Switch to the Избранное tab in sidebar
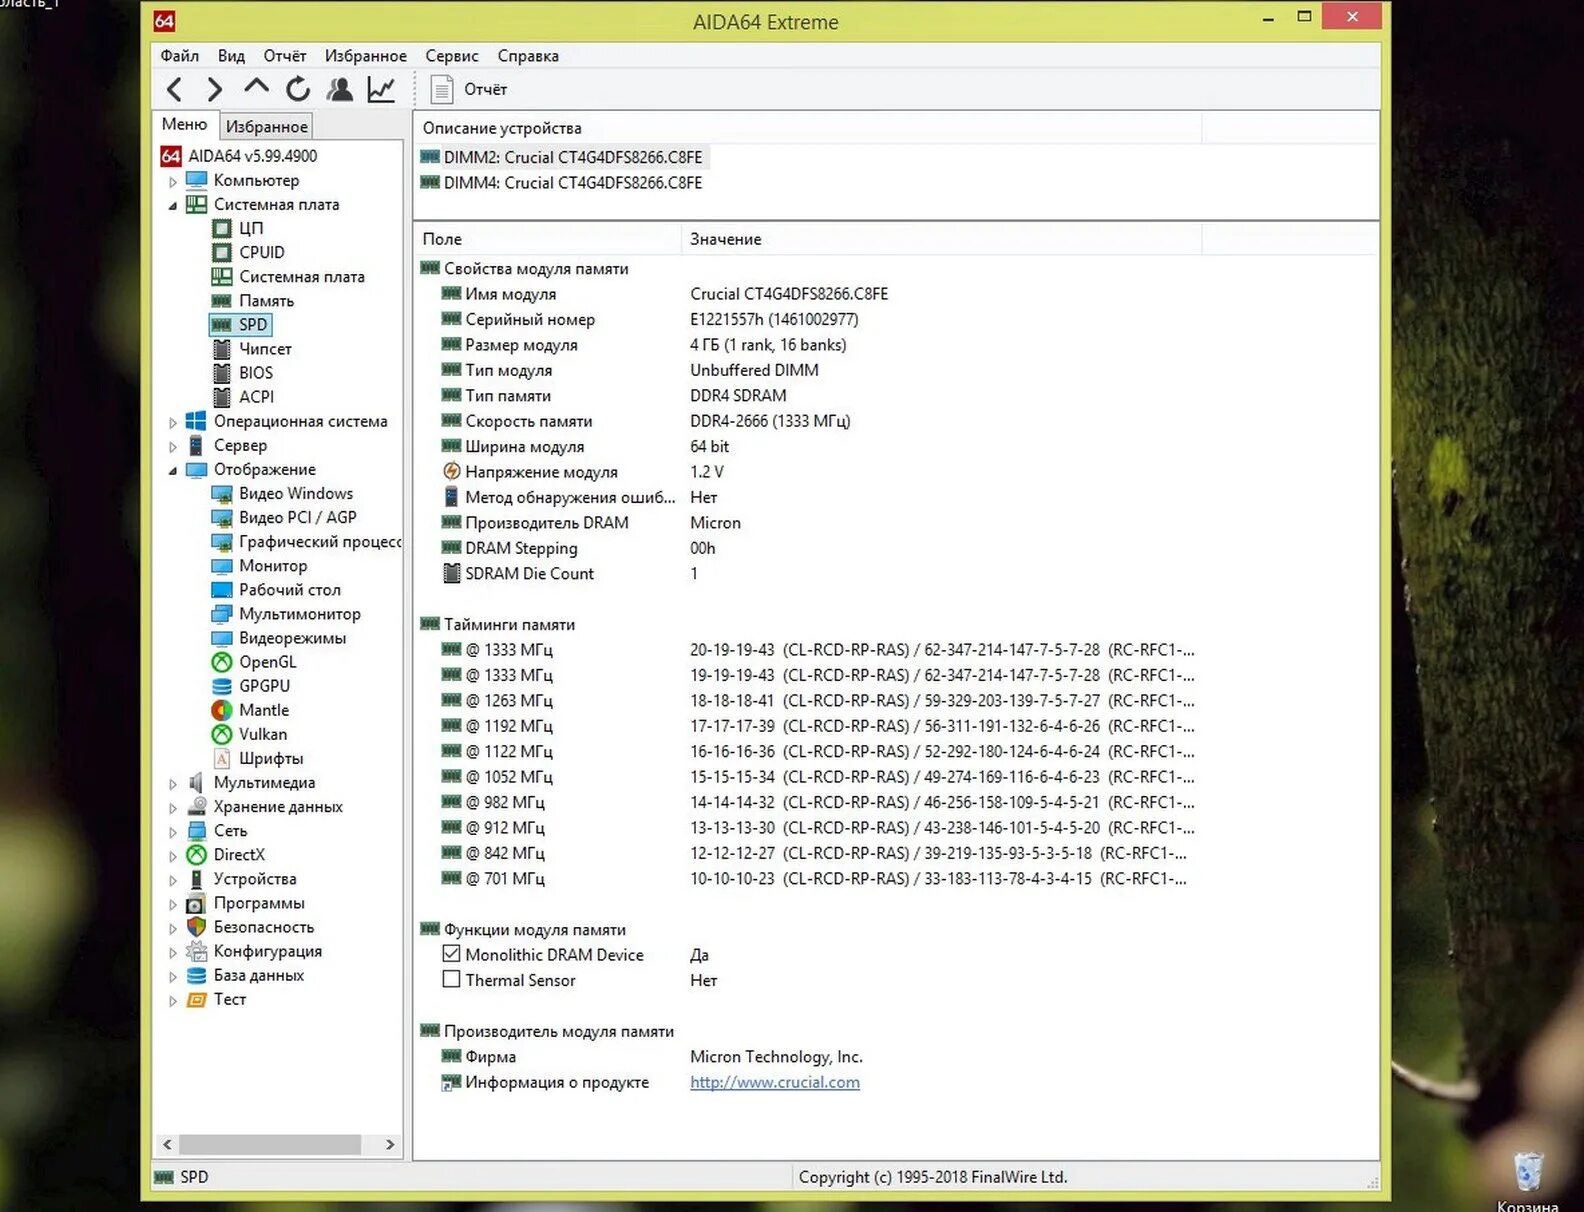Image resolution: width=1584 pixels, height=1212 pixels. [x=266, y=127]
